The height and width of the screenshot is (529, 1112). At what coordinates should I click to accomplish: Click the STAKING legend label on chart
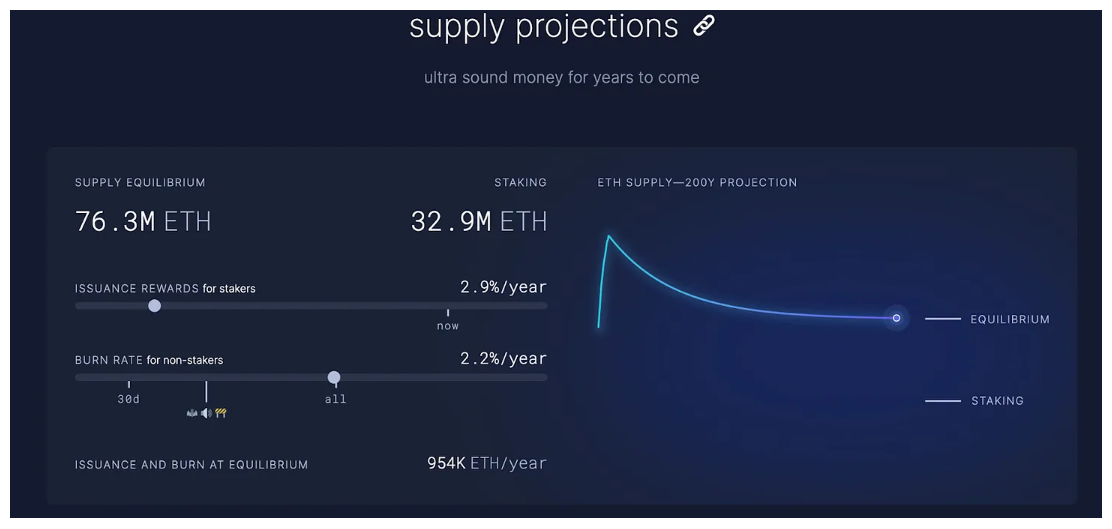click(x=997, y=401)
